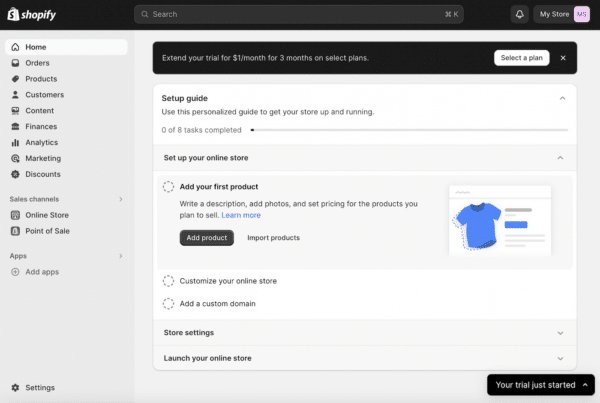The image size is (600, 403).
Task: Click the search magnifier icon
Action: click(x=145, y=14)
